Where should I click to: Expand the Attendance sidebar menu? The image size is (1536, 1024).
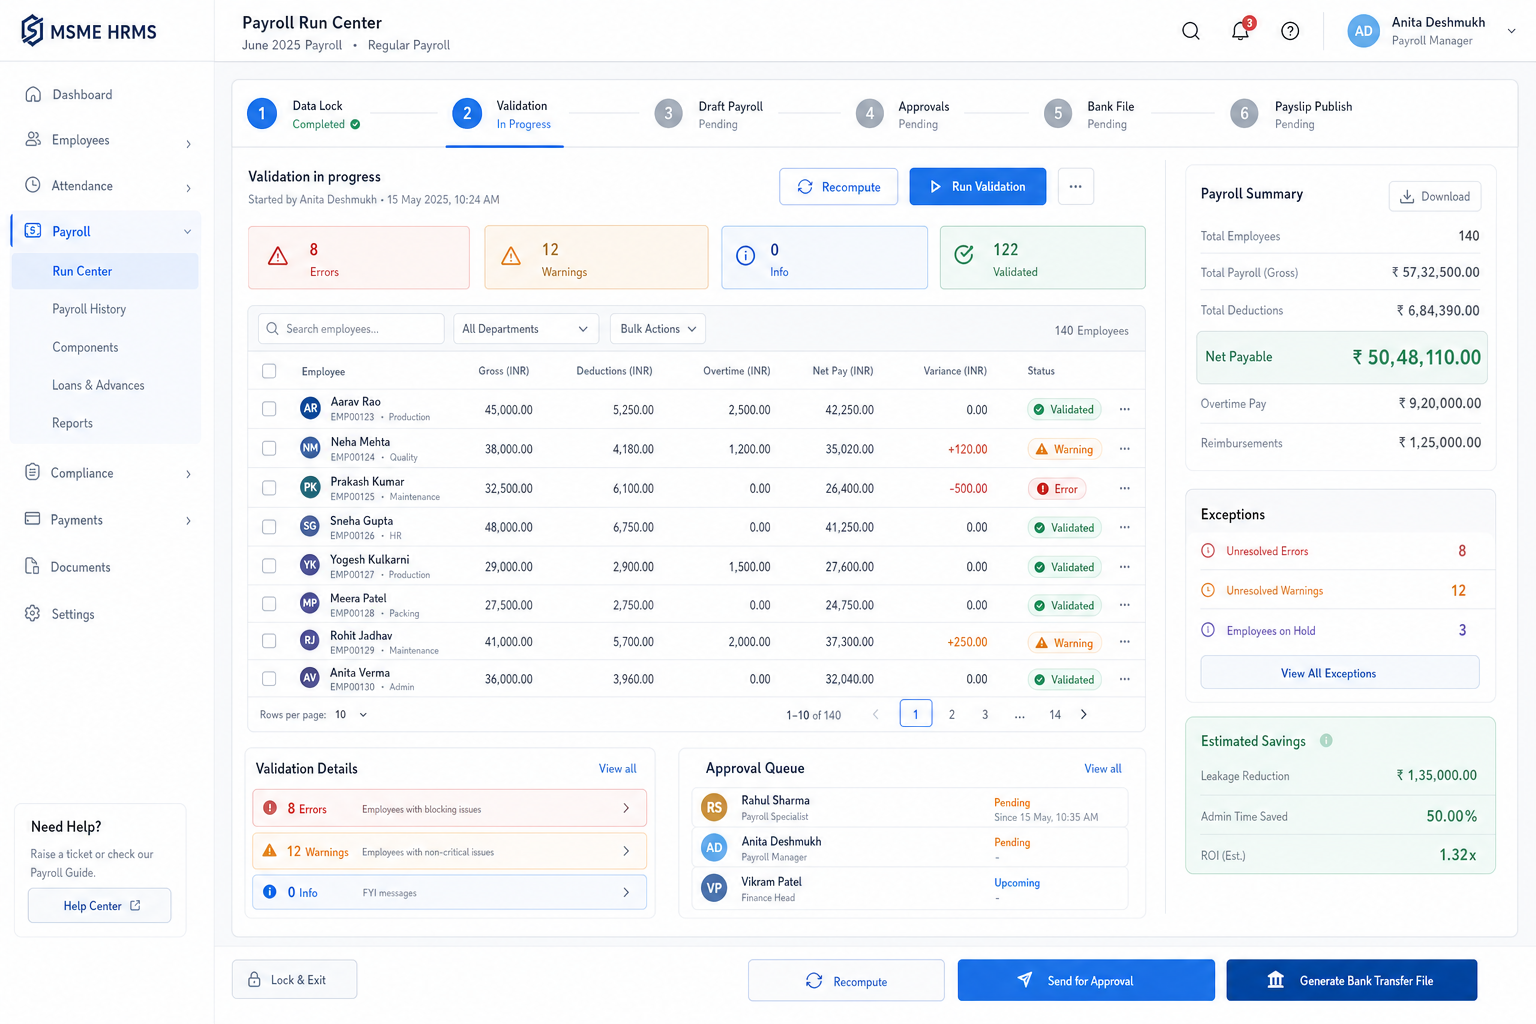tap(188, 188)
